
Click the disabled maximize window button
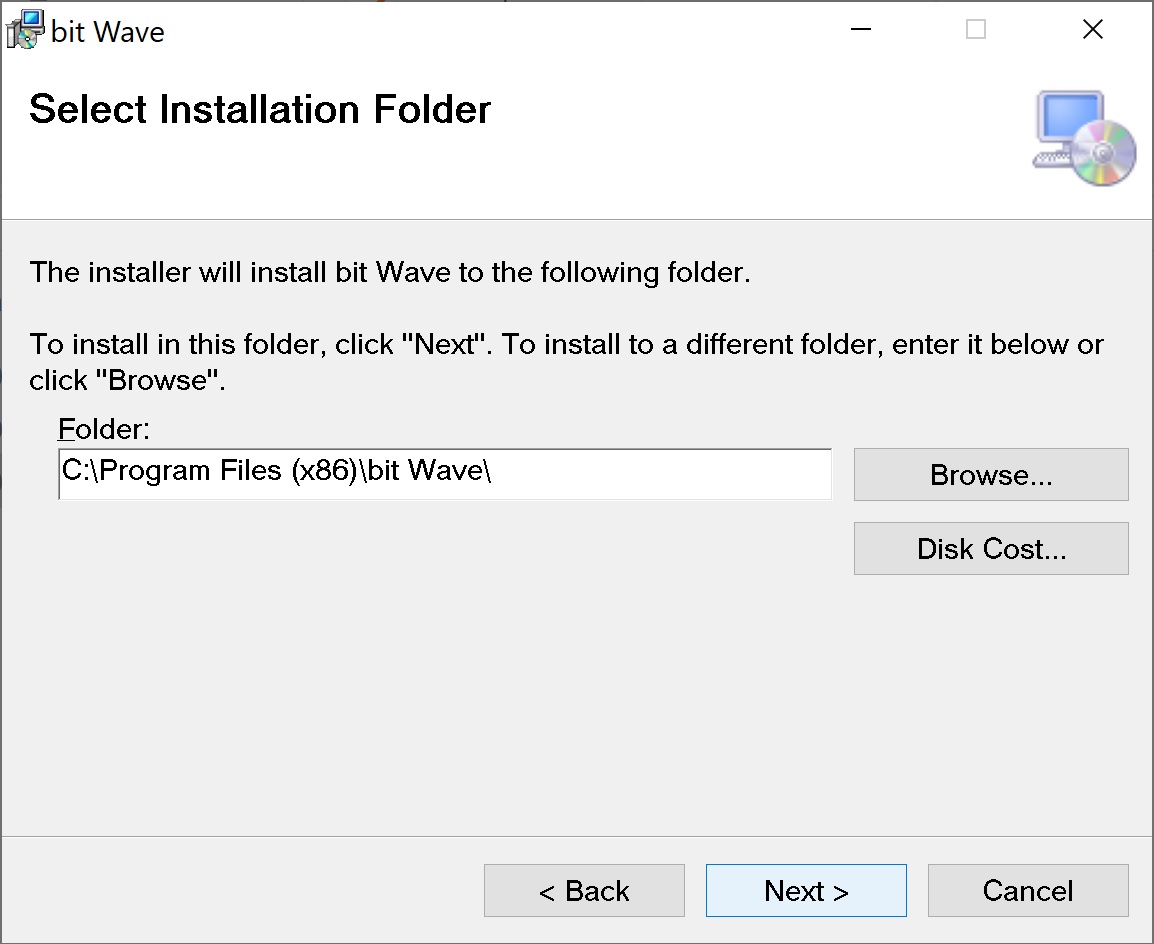(976, 30)
